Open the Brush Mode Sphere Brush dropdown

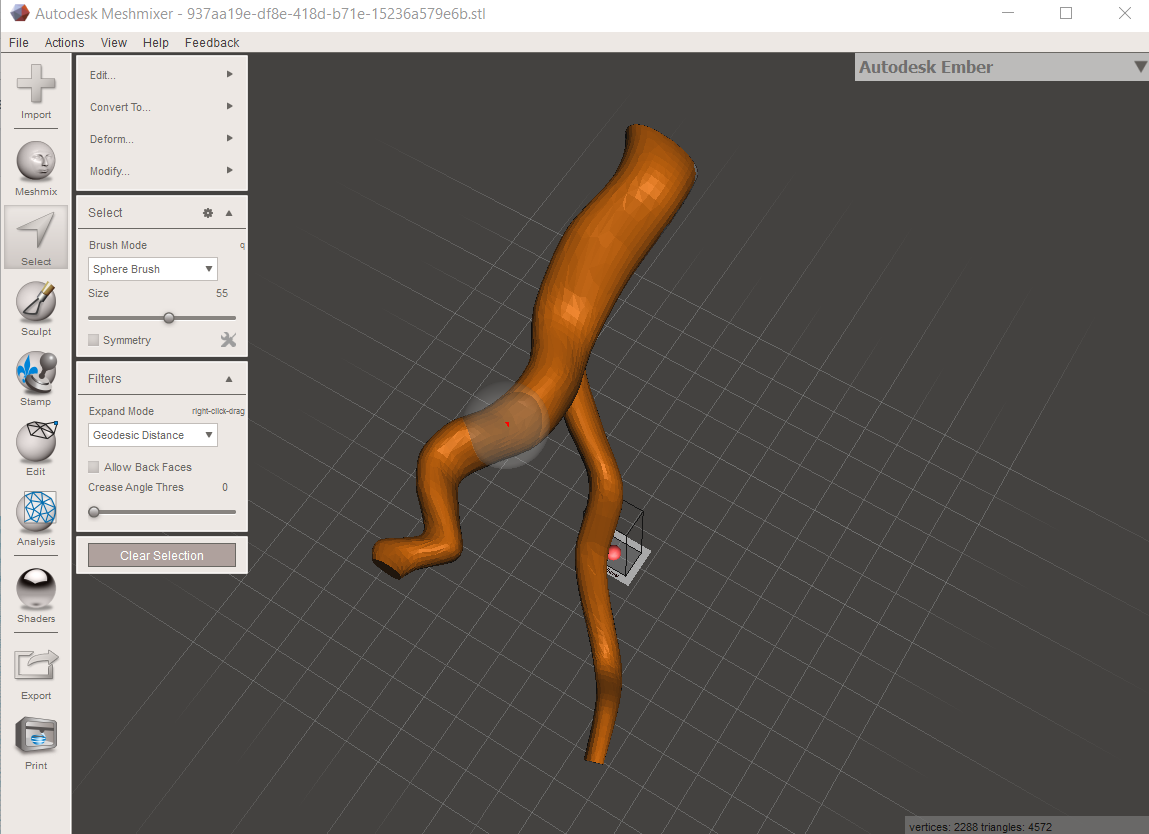tap(152, 269)
